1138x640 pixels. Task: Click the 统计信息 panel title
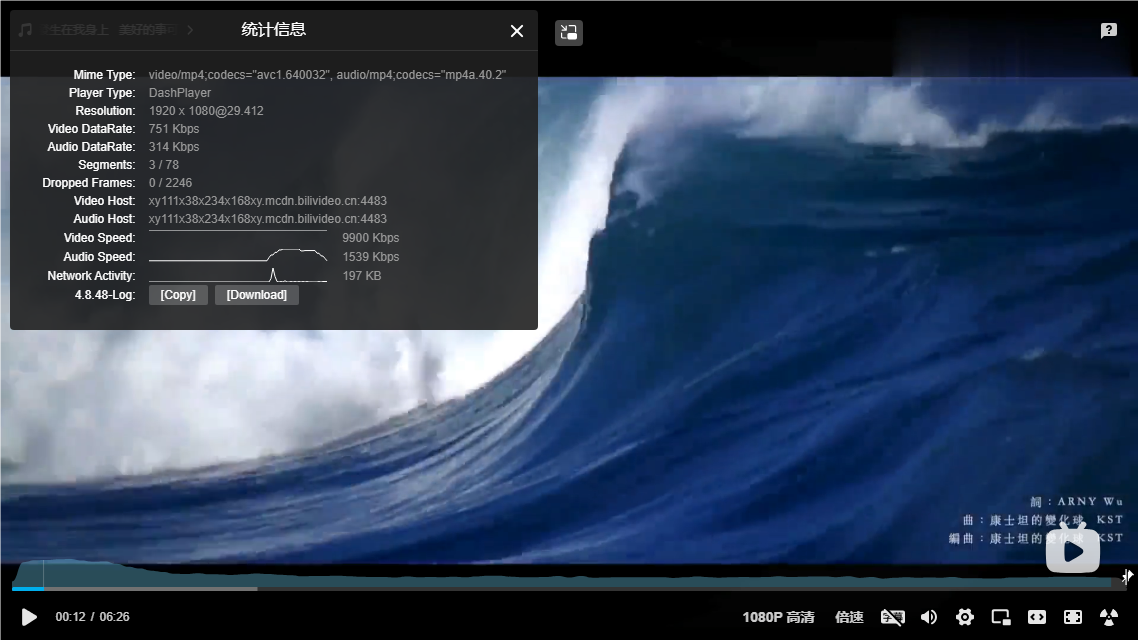coord(274,30)
